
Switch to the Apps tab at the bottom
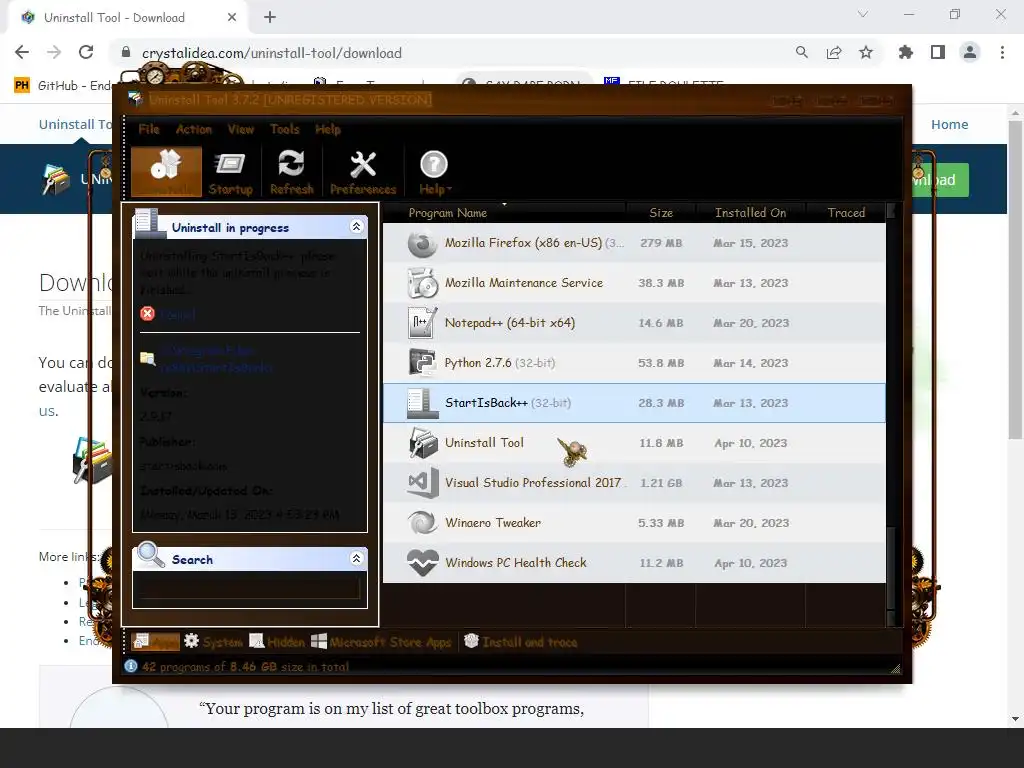click(x=155, y=642)
